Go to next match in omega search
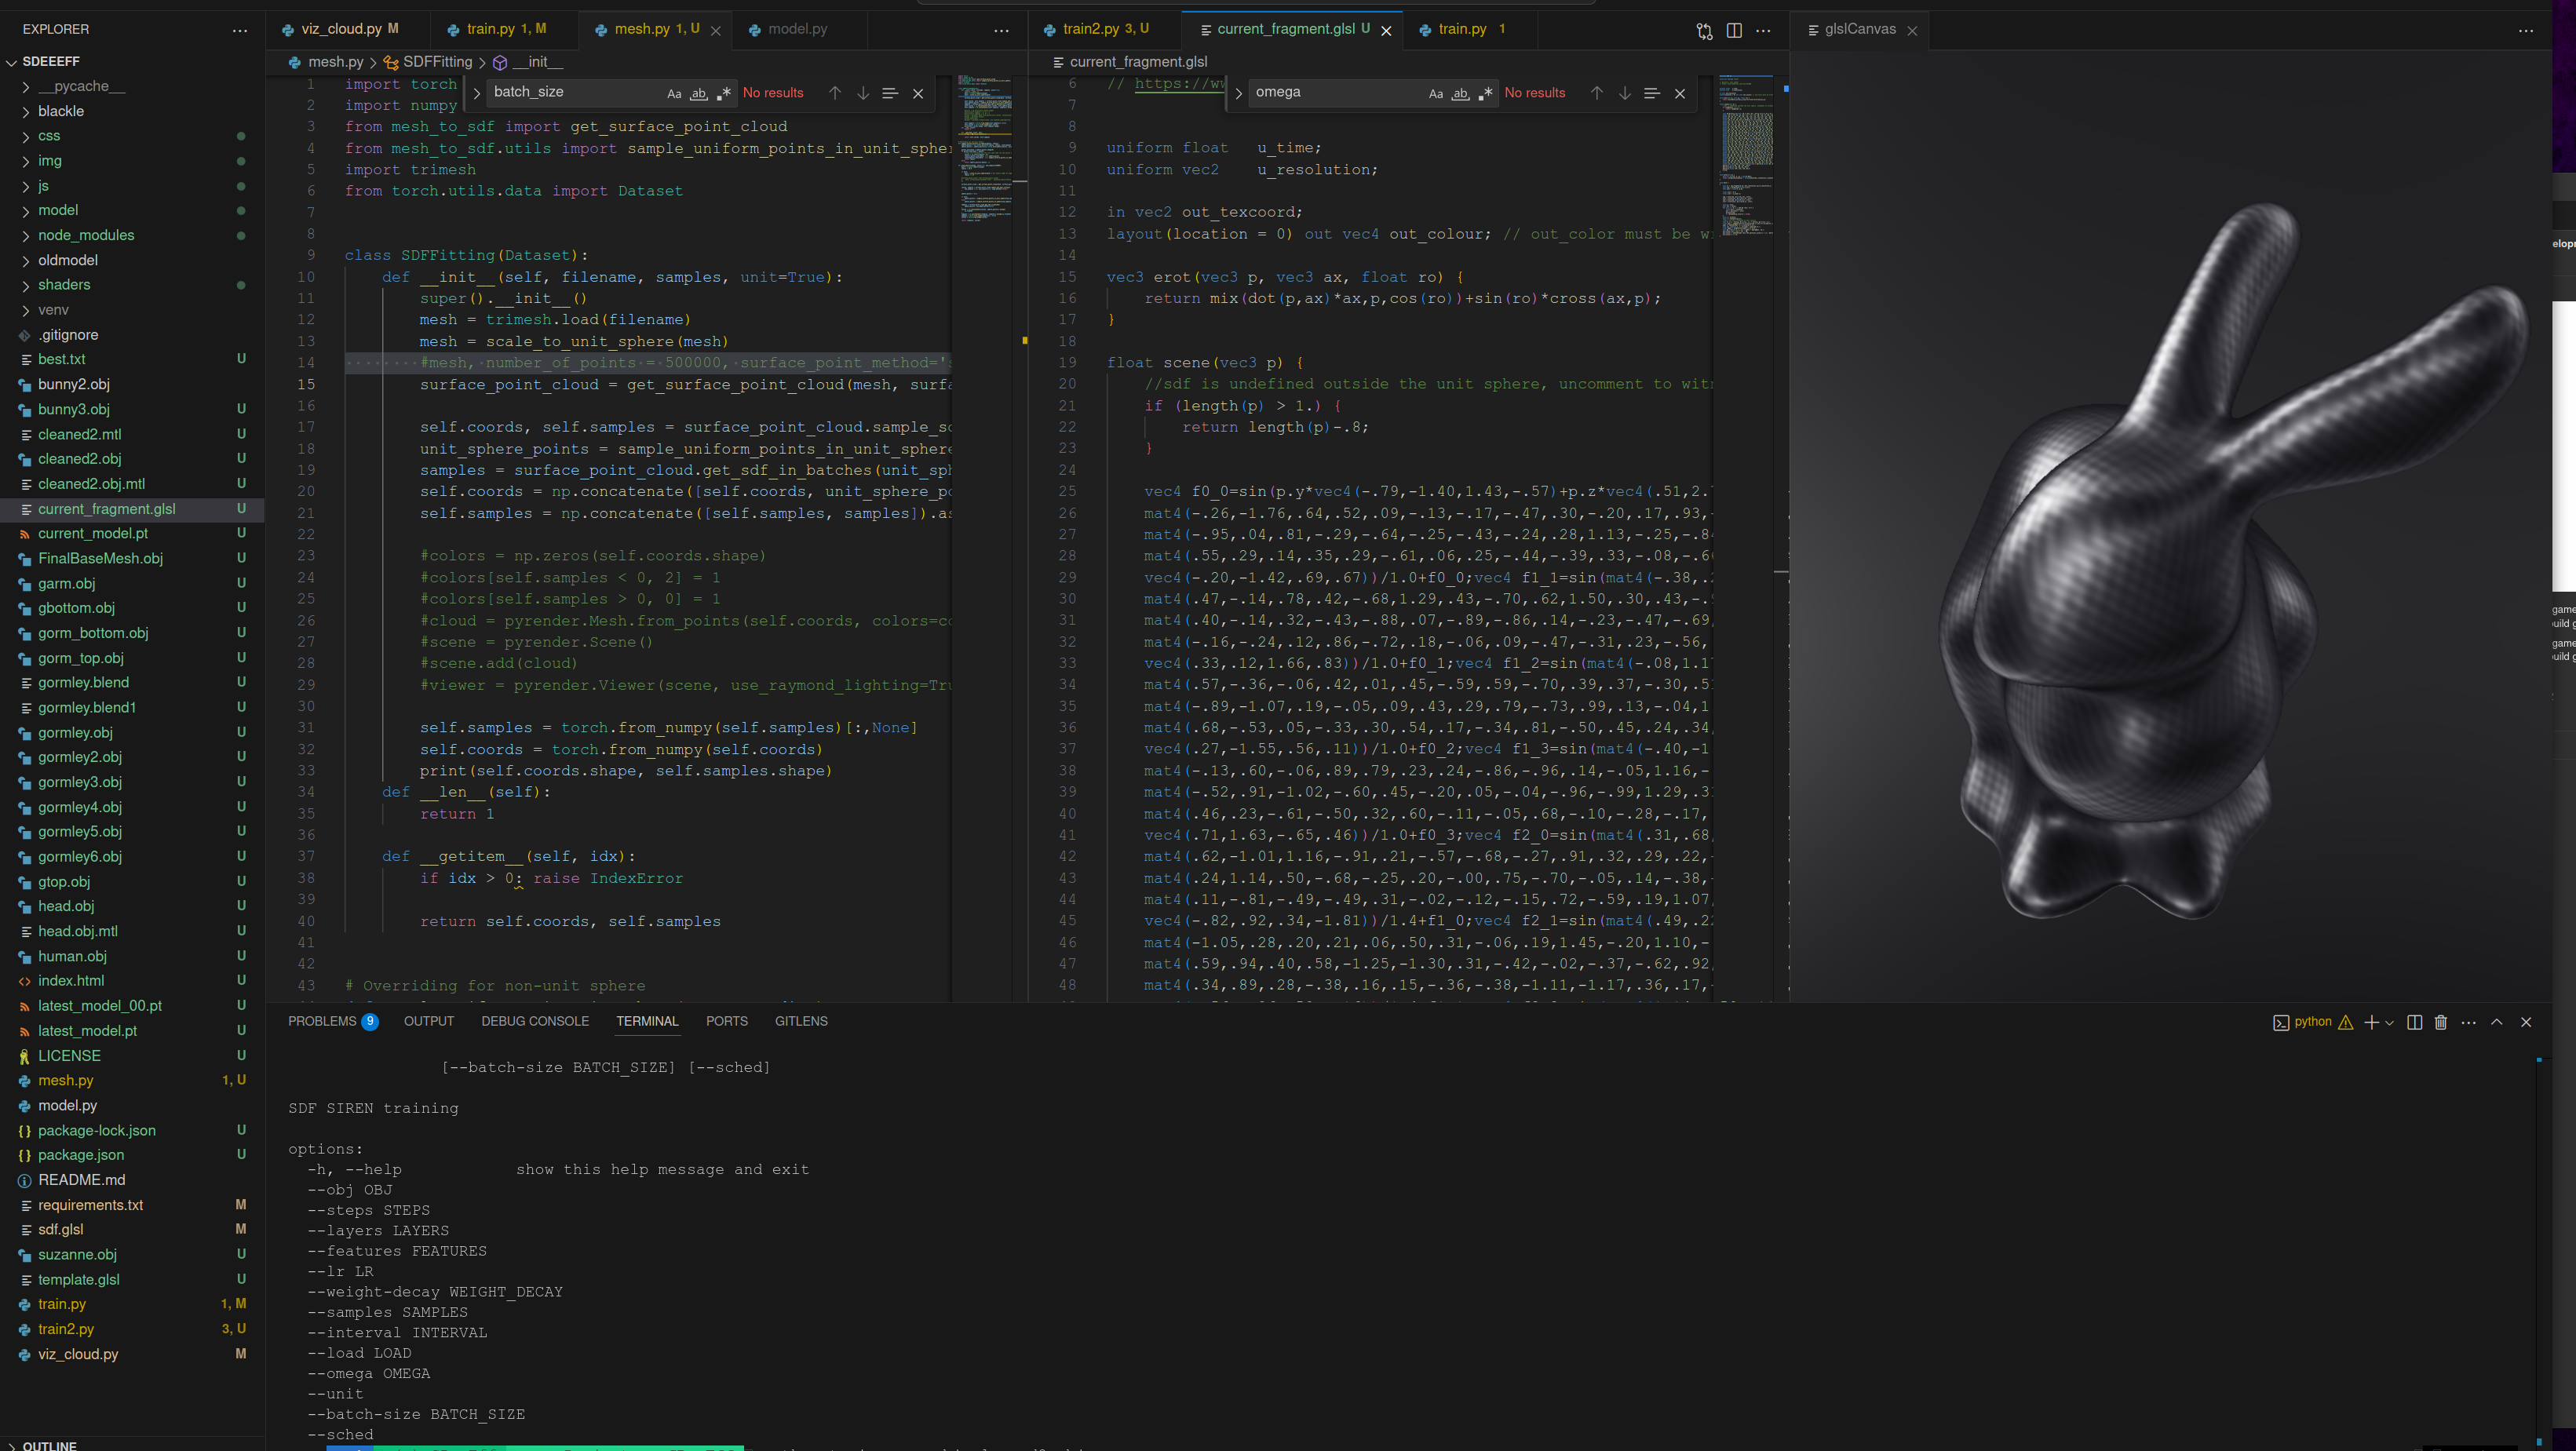Image resolution: width=2576 pixels, height=1451 pixels. (x=1625, y=93)
